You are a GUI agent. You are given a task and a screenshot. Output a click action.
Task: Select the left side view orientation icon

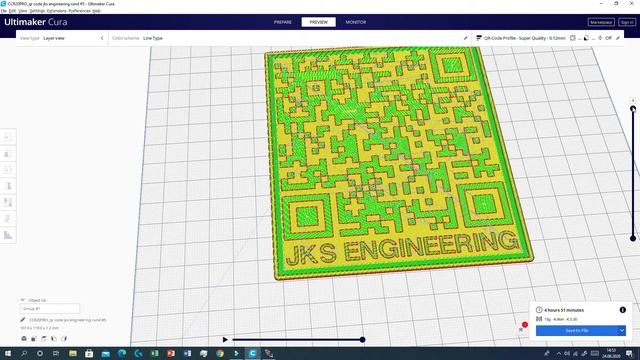click(x=54, y=339)
